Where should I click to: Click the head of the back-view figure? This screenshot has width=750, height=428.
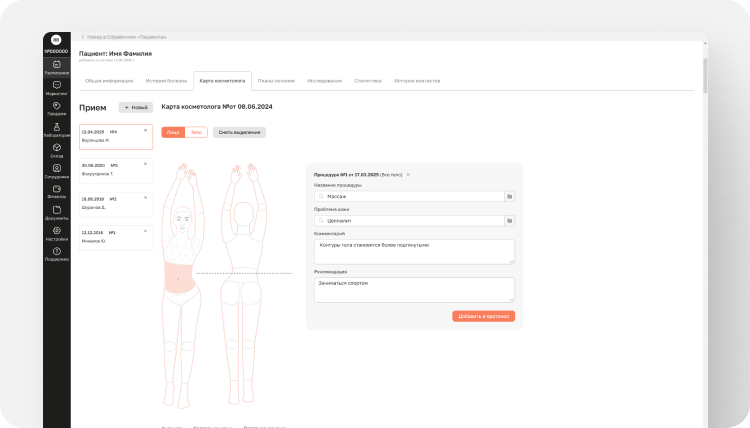pyautogui.click(x=243, y=213)
